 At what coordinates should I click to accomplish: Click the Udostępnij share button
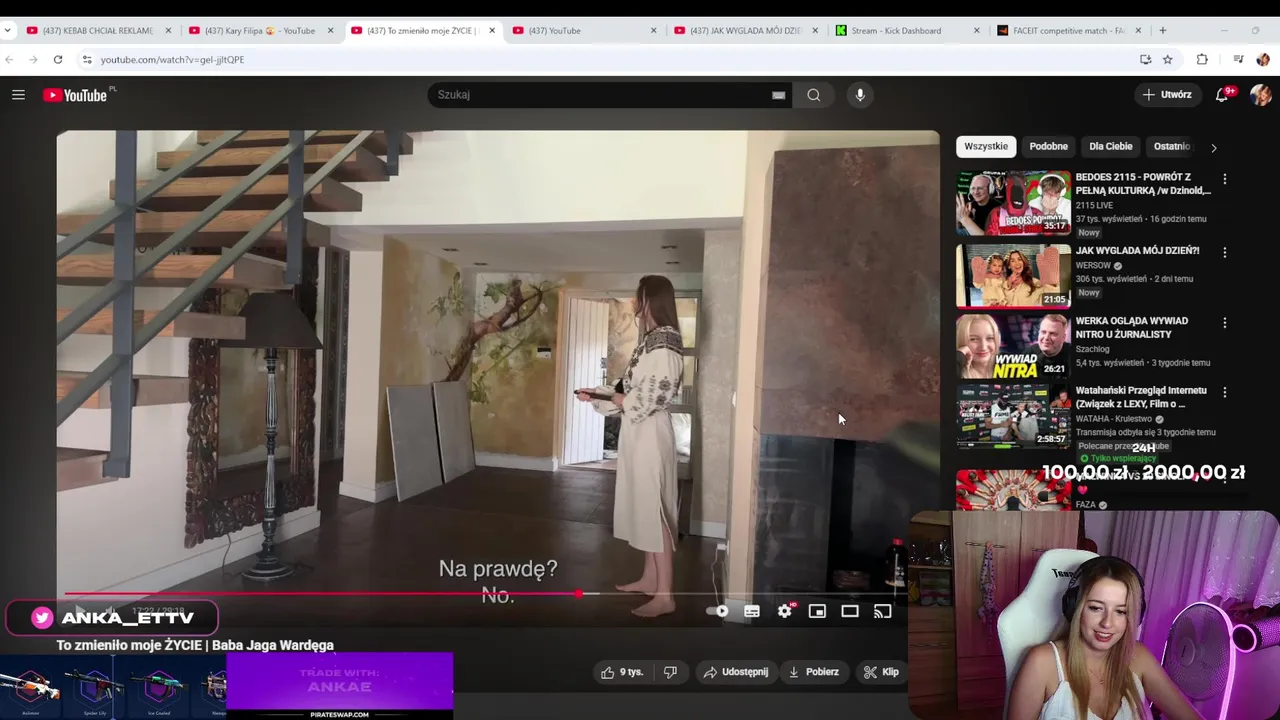point(736,672)
